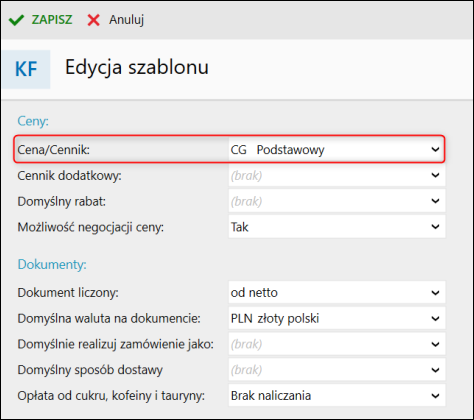The height and width of the screenshot is (420, 474).
Task: Click the Ceny section header
Action: pyautogui.click(x=33, y=121)
